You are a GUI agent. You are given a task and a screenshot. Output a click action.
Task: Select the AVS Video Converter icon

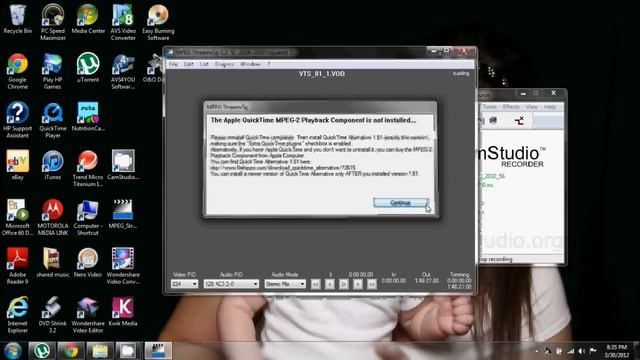(x=123, y=22)
